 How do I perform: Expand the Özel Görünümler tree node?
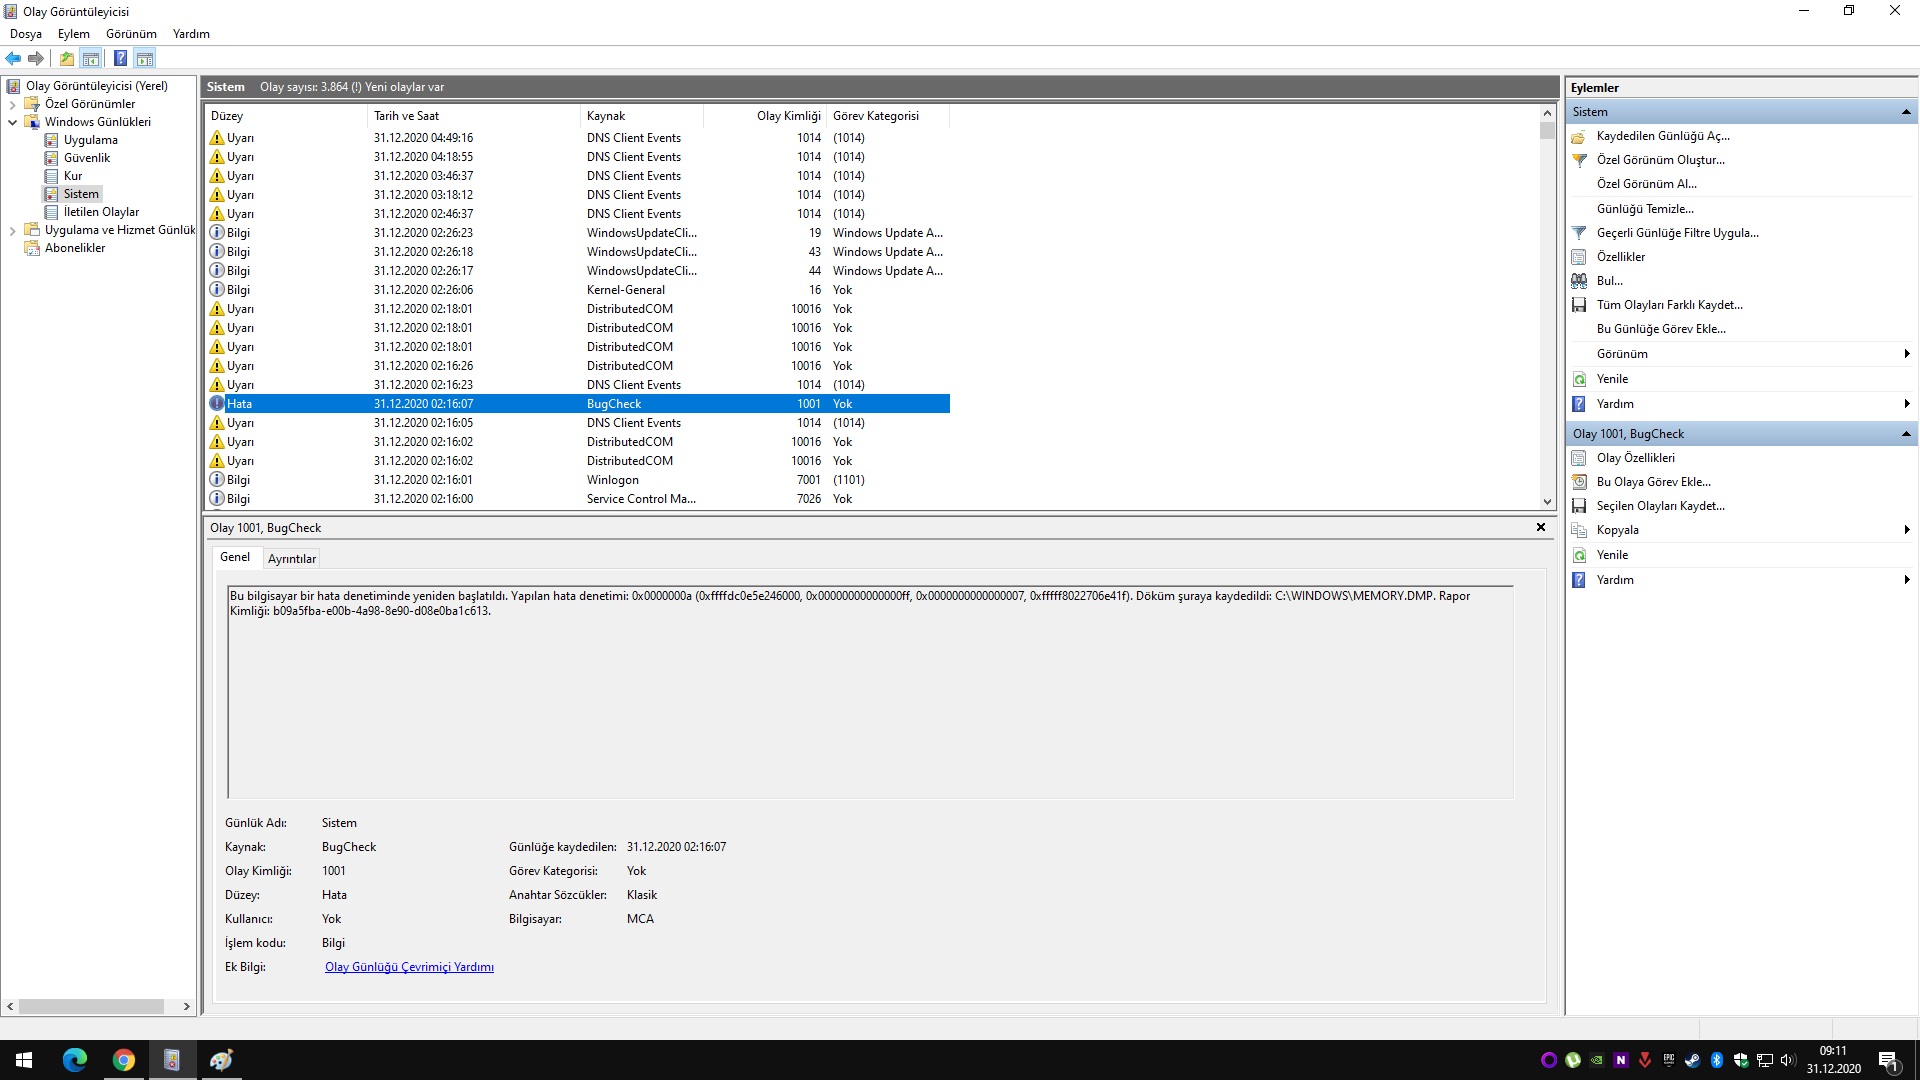12,104
